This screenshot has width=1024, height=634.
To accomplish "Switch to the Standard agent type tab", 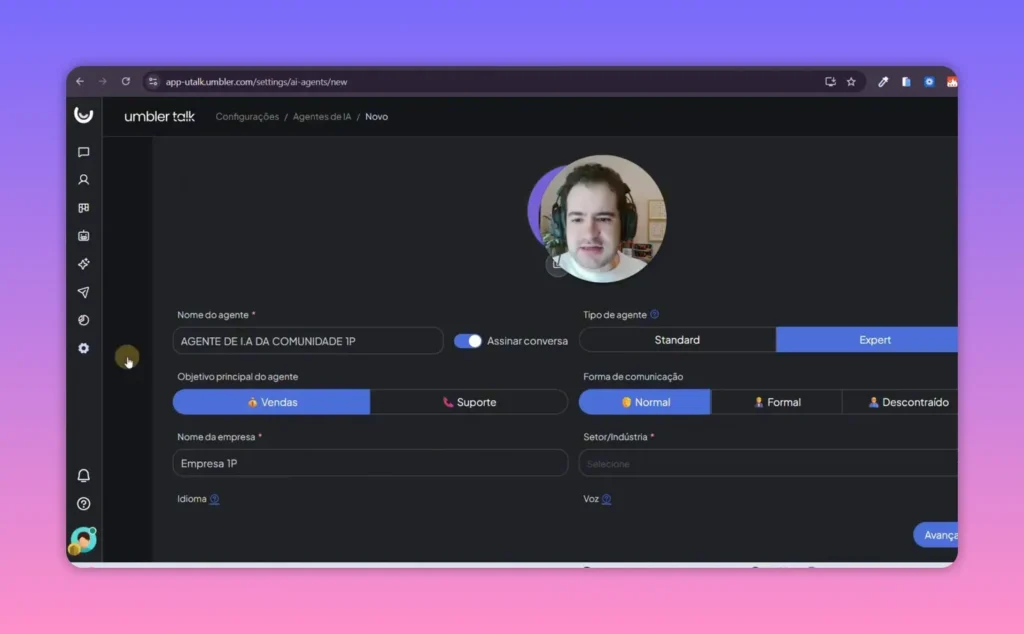I will [x=678, y=339].
